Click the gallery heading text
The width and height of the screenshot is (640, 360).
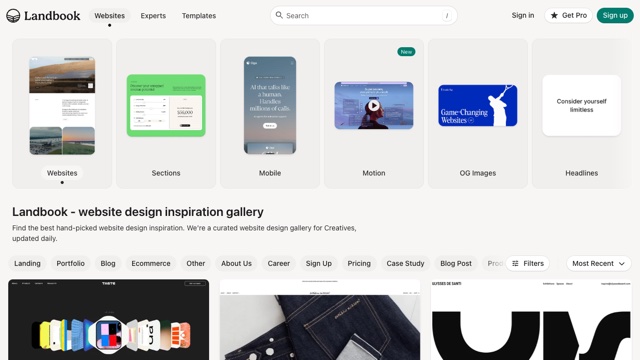[138, 212]
